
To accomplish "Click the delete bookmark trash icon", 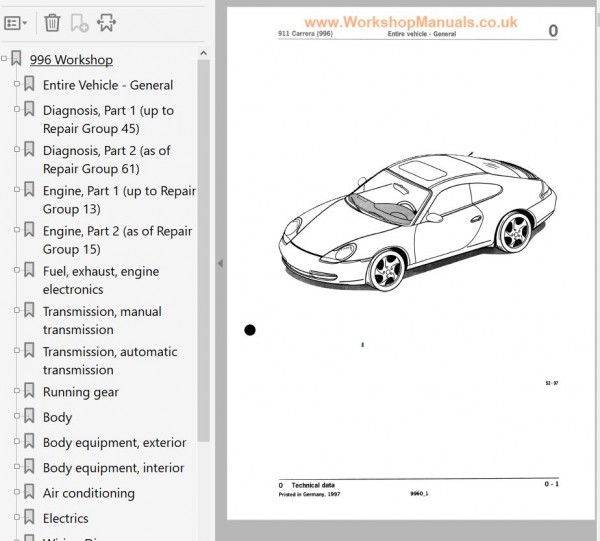I will click(x=52, y=23).
